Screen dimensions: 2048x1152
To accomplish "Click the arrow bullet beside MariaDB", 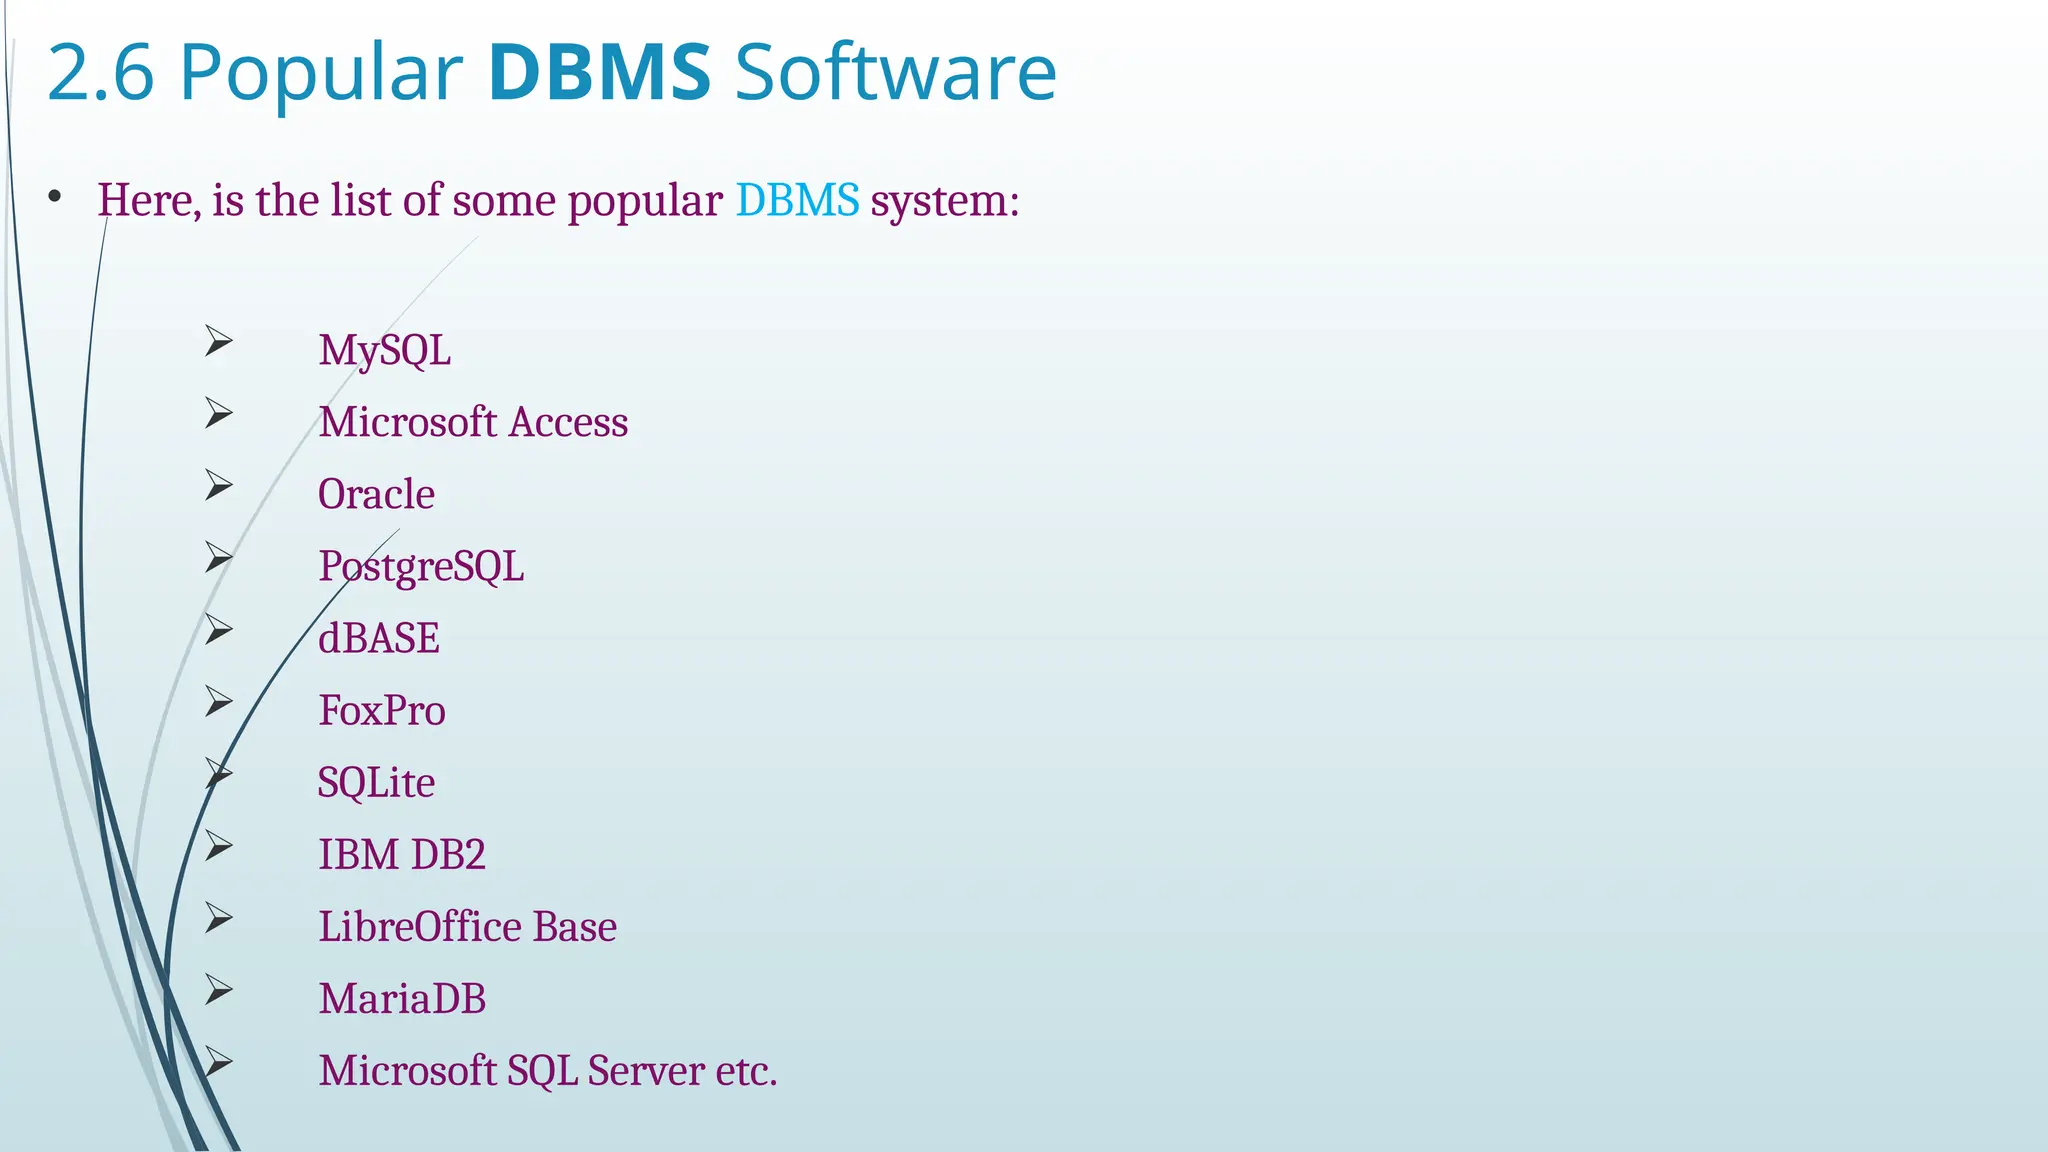I will pyautogui.click(x=219, y=991).
